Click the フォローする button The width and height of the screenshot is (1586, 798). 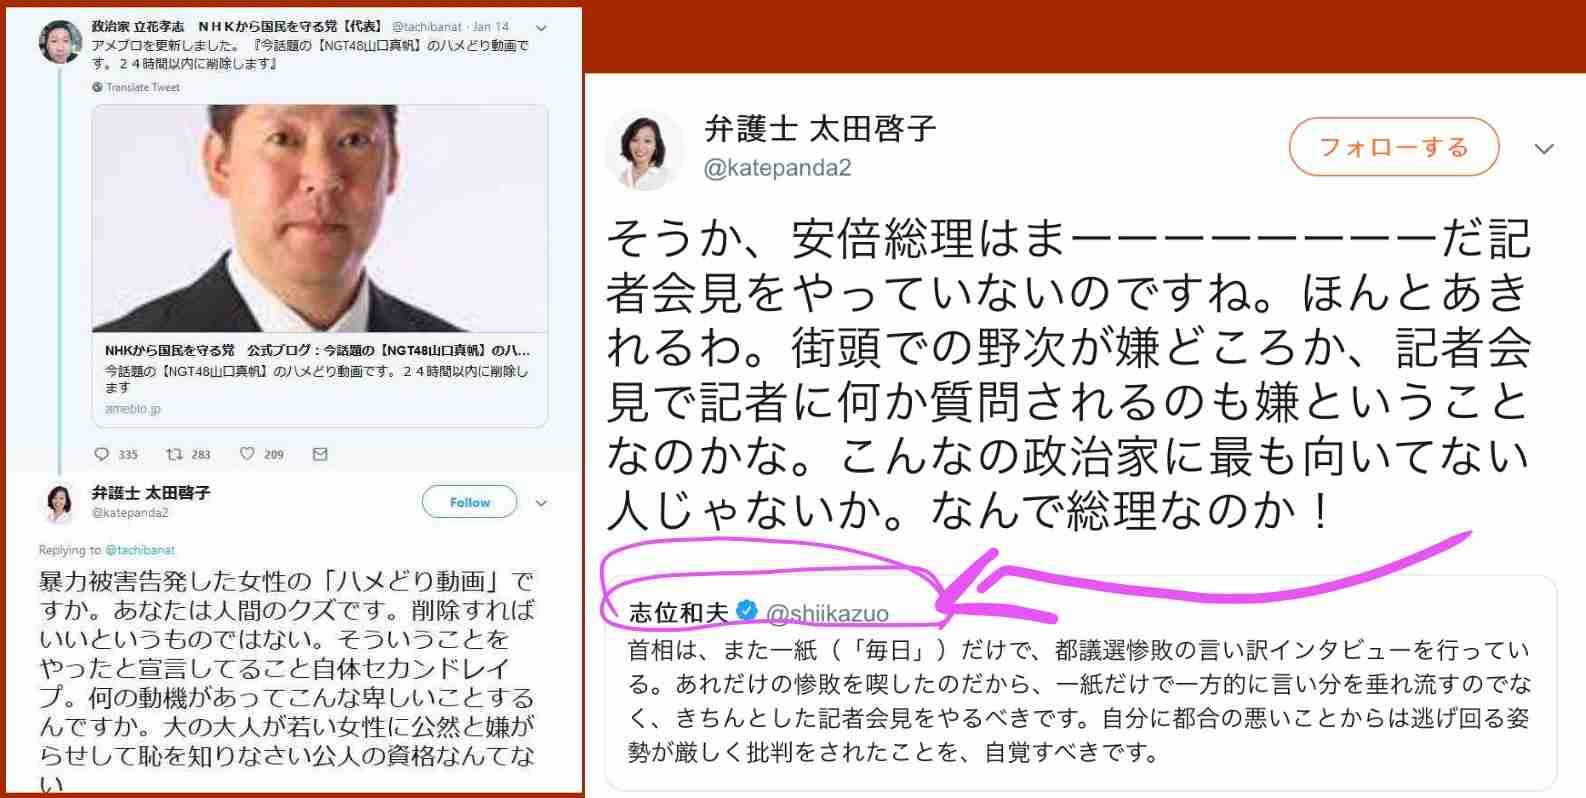coord(1394,147)
